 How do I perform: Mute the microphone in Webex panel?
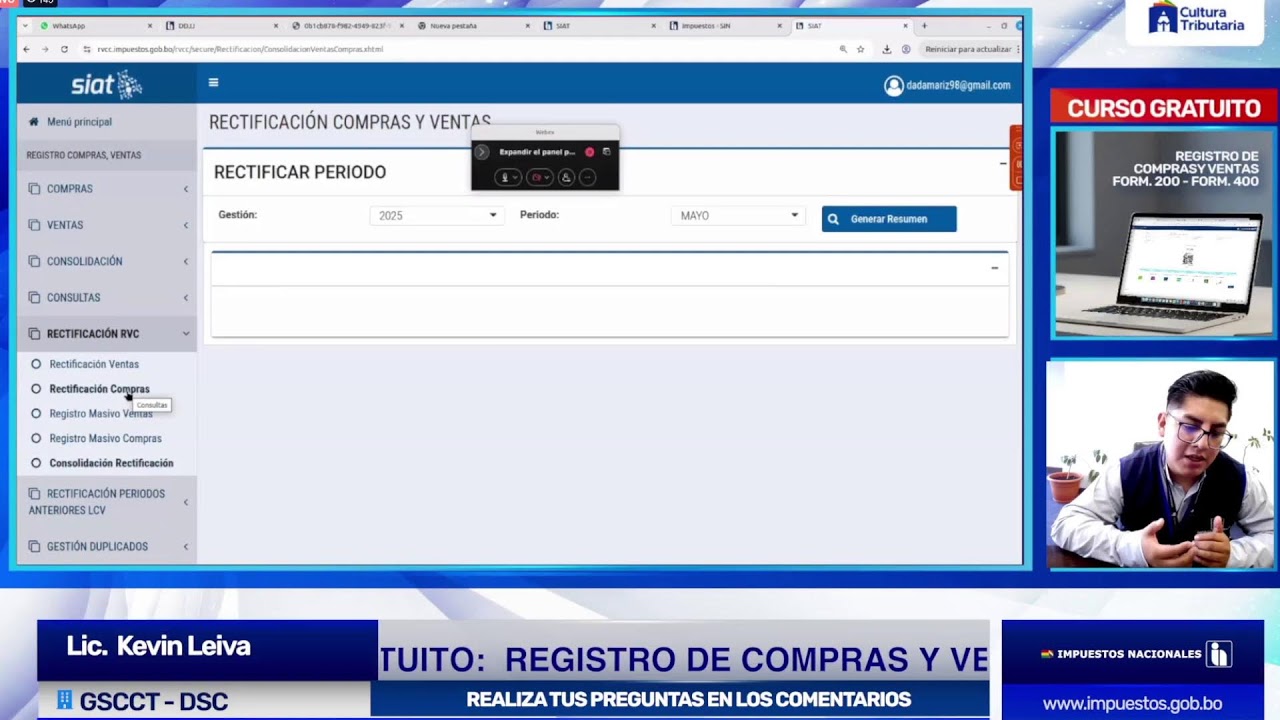[x=504, y=177]
